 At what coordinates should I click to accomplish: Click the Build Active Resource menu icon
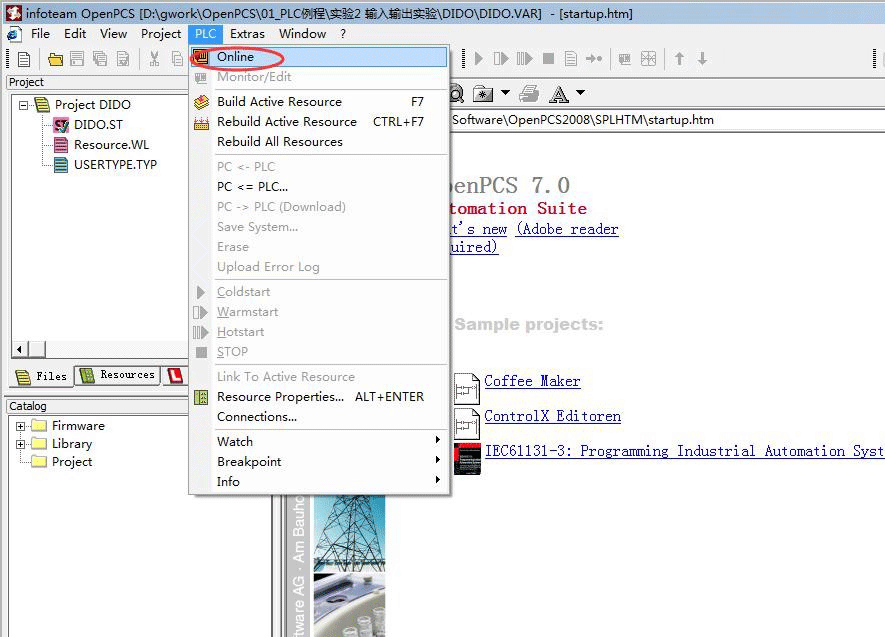tap(201, 102)
